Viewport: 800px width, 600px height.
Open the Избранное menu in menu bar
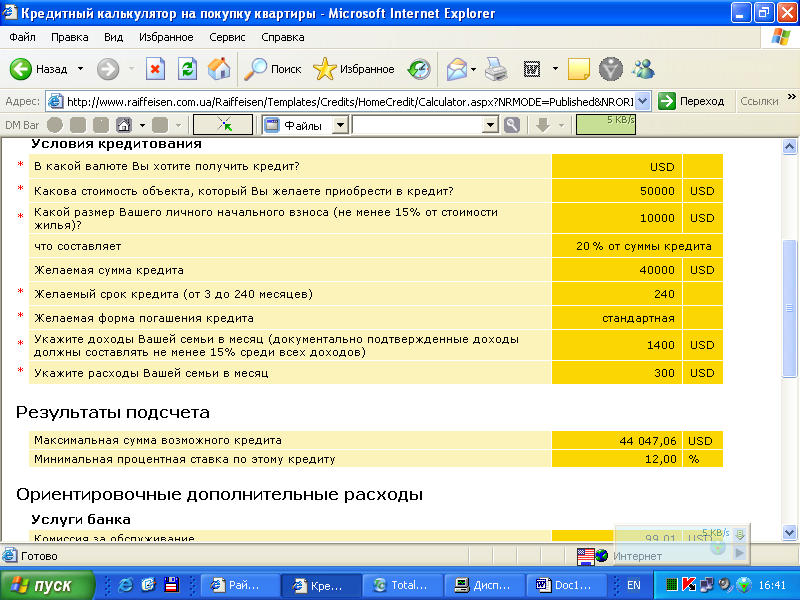click(166, 37)
